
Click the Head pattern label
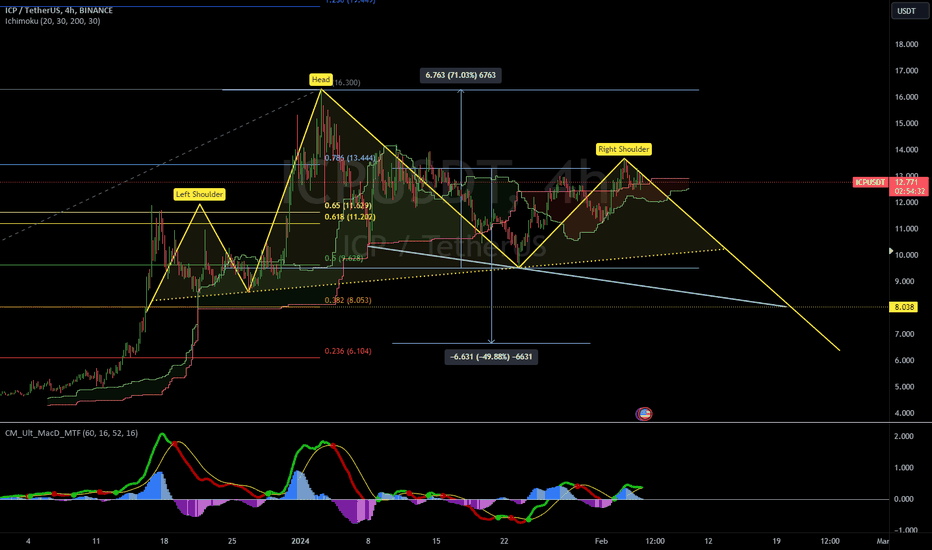tap(321, 79)
